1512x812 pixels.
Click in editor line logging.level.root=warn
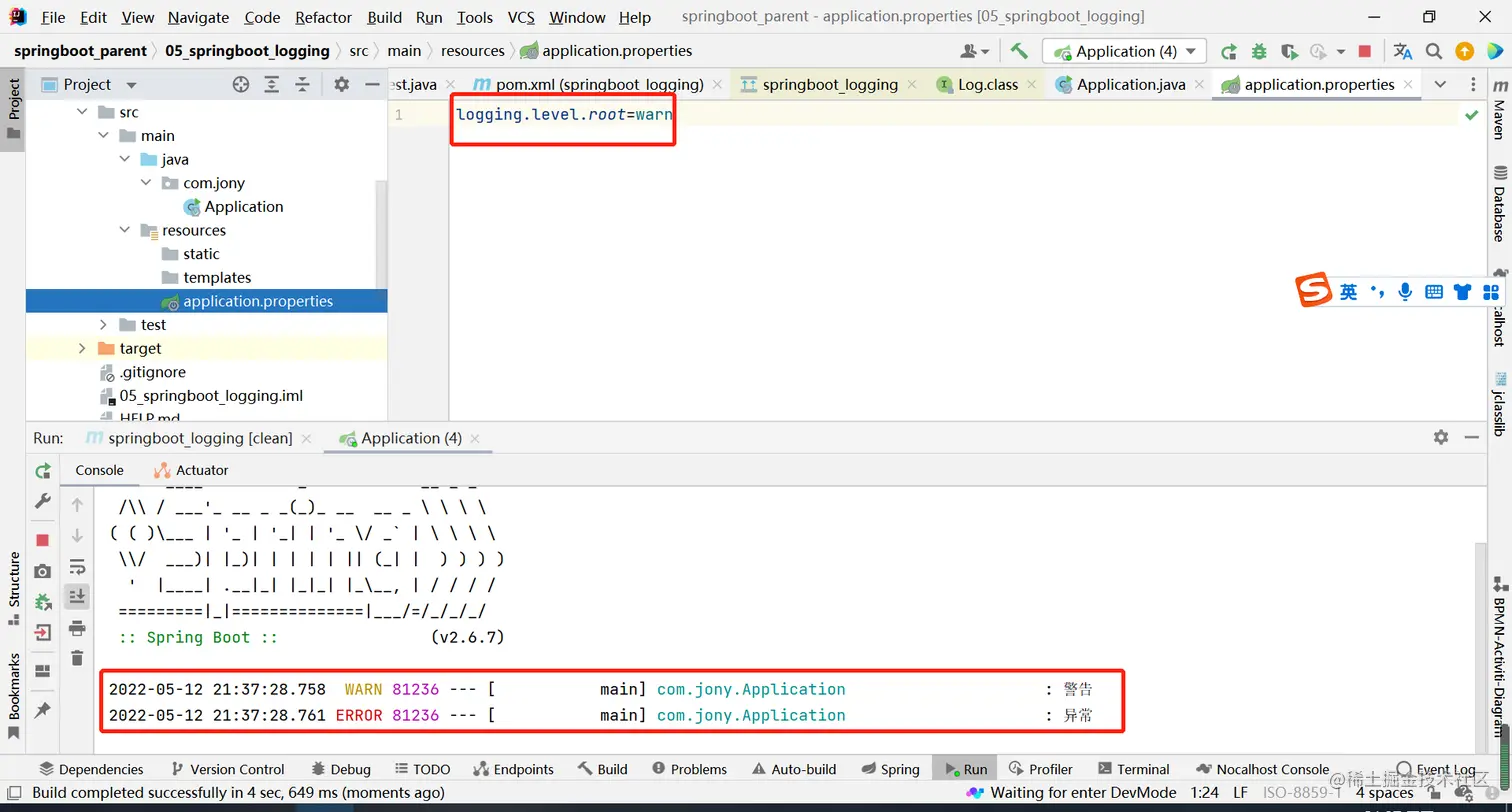point(564,114)
